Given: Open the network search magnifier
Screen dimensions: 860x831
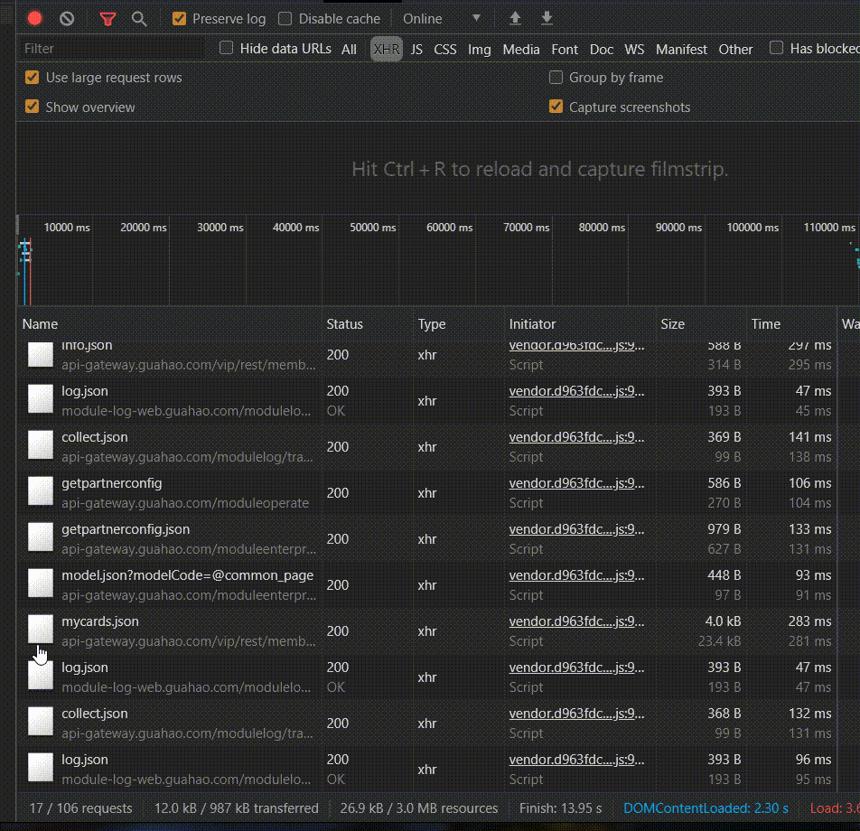Looking at the screenshot, I should tap(139, 19).
